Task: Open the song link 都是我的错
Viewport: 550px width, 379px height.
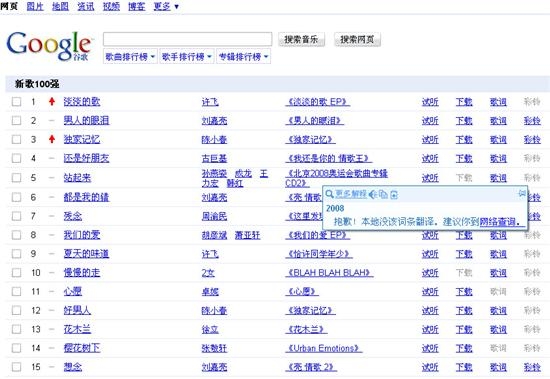Action: coord(86,197)
